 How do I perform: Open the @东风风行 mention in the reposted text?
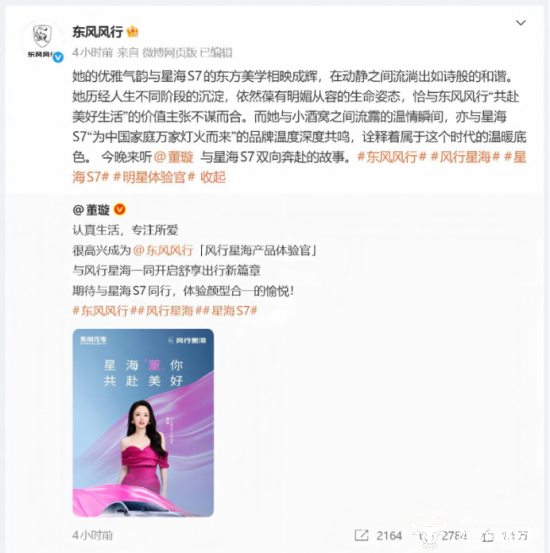[x=163, y=250]
